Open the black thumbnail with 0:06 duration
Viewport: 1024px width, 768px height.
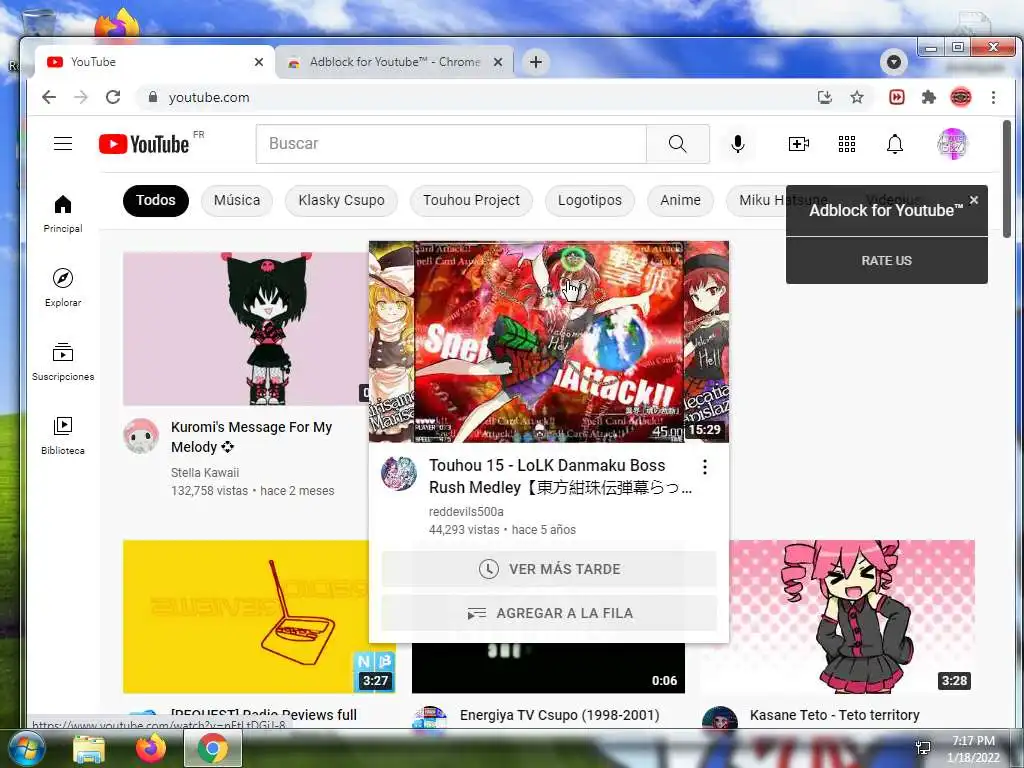[x=549, y=668]
